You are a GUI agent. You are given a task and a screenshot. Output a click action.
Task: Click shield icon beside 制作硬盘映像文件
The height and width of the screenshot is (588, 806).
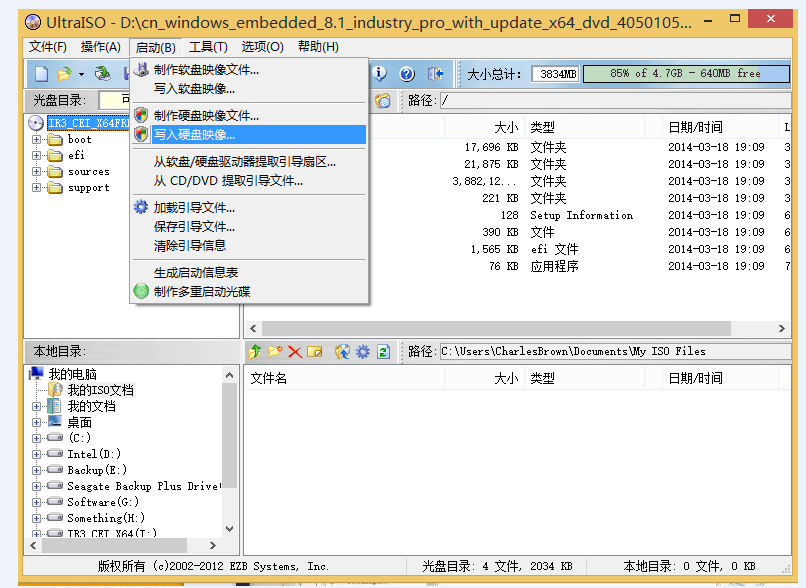[x=141, y=115]
